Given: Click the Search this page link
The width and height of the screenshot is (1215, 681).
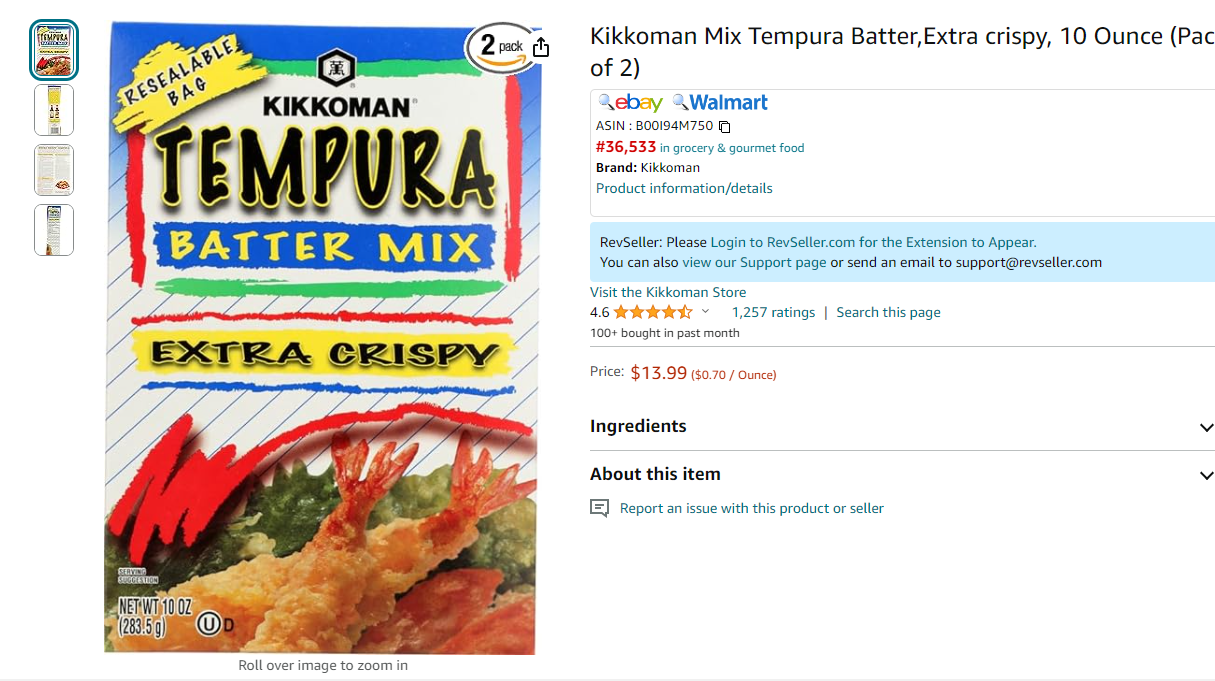Looking at the screenshot, I should pyautogui.click(x=888, y=312).
